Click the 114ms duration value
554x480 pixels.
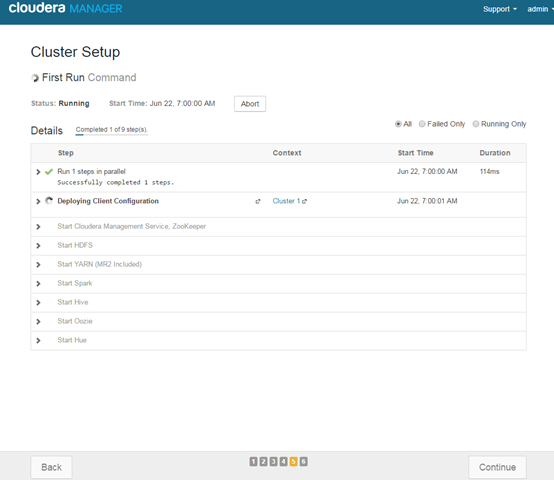pos(489,172)
